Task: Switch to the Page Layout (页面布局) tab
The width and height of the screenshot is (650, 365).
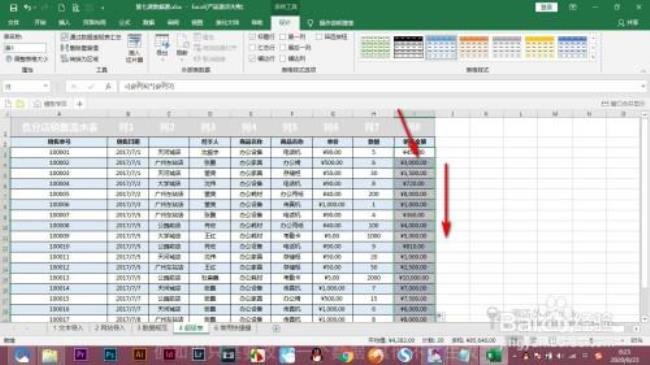Action: coord(95,23)
